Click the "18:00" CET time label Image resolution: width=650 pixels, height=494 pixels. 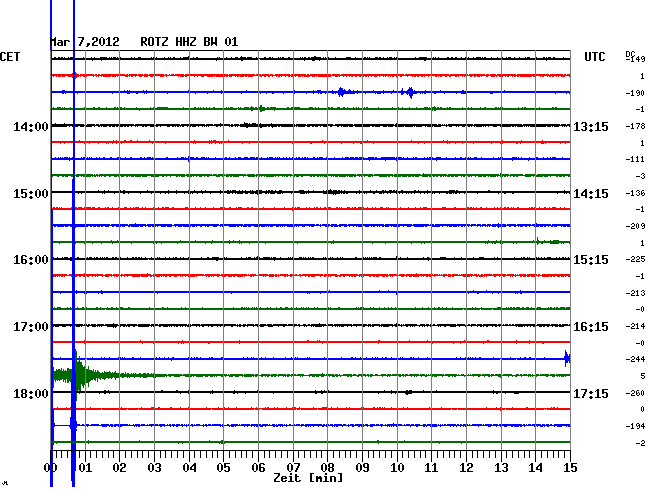pos(31,394)
